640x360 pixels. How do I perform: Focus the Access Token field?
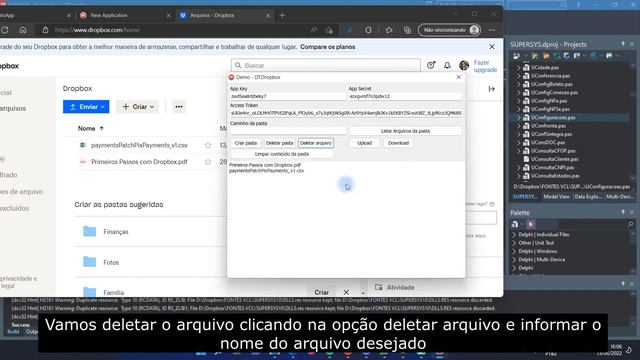point(346,113)
